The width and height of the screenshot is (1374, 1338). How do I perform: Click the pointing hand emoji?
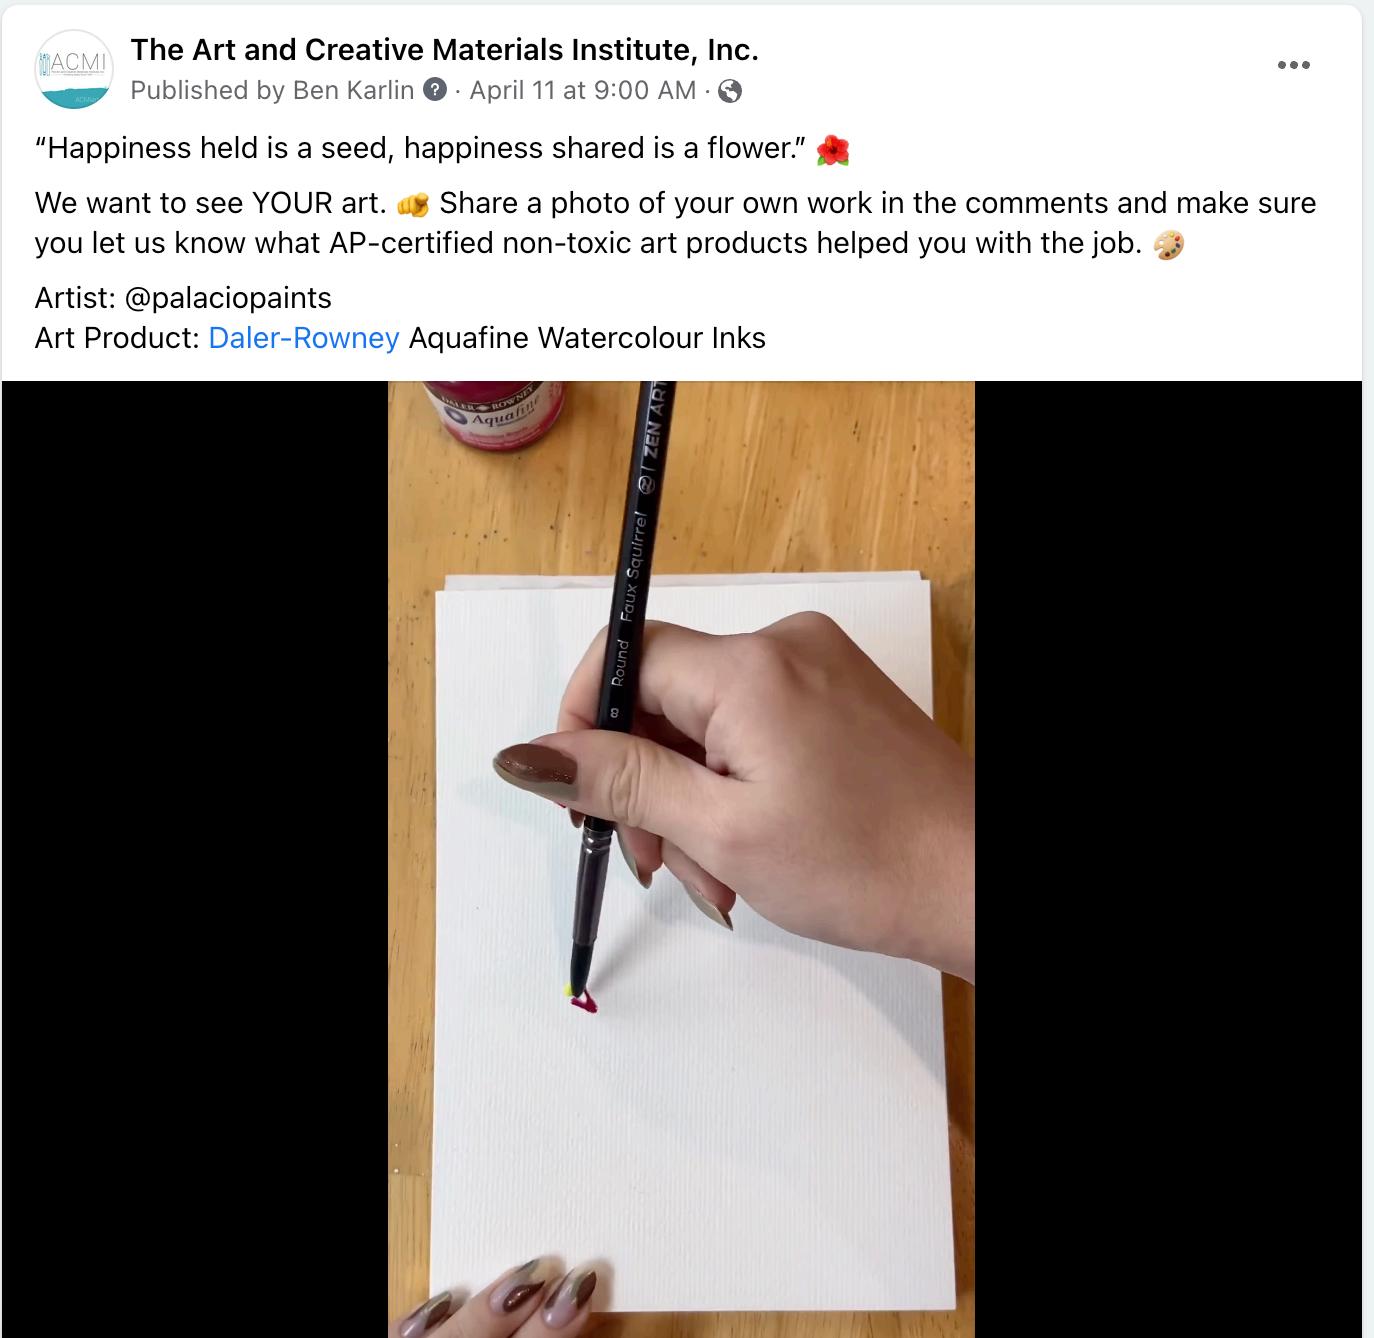[x=413, y=205]
